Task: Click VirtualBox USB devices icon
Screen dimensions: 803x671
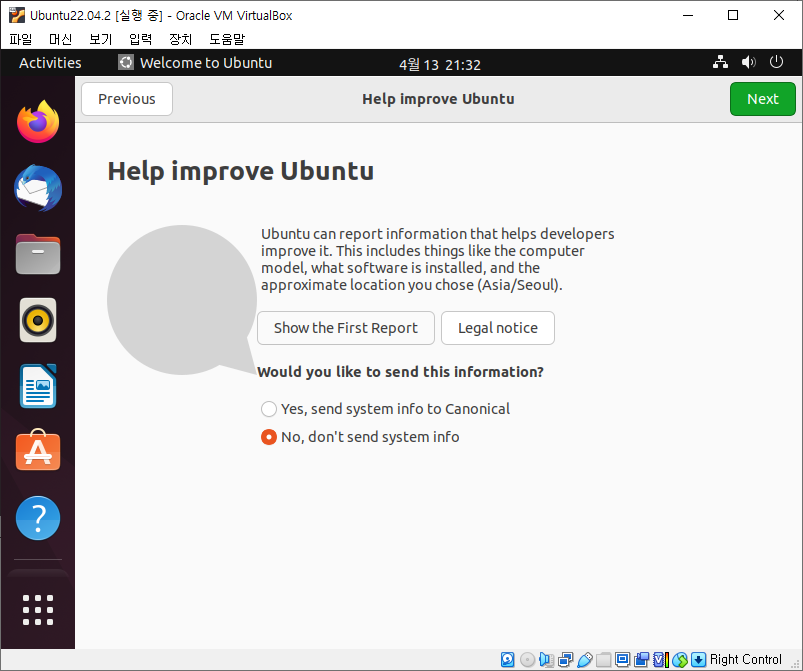Action: point(584,659)
